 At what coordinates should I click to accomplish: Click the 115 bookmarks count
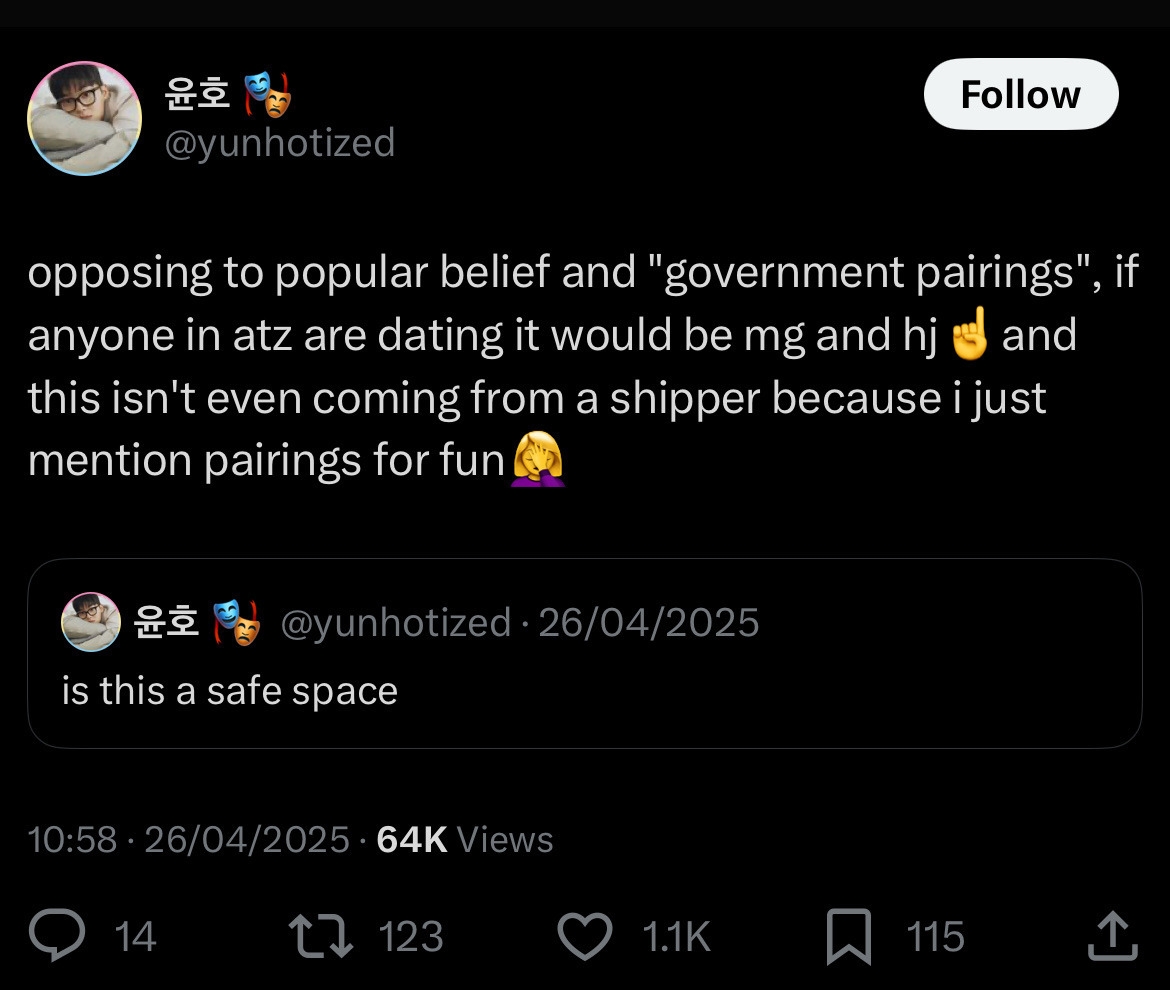coord(936,937)
